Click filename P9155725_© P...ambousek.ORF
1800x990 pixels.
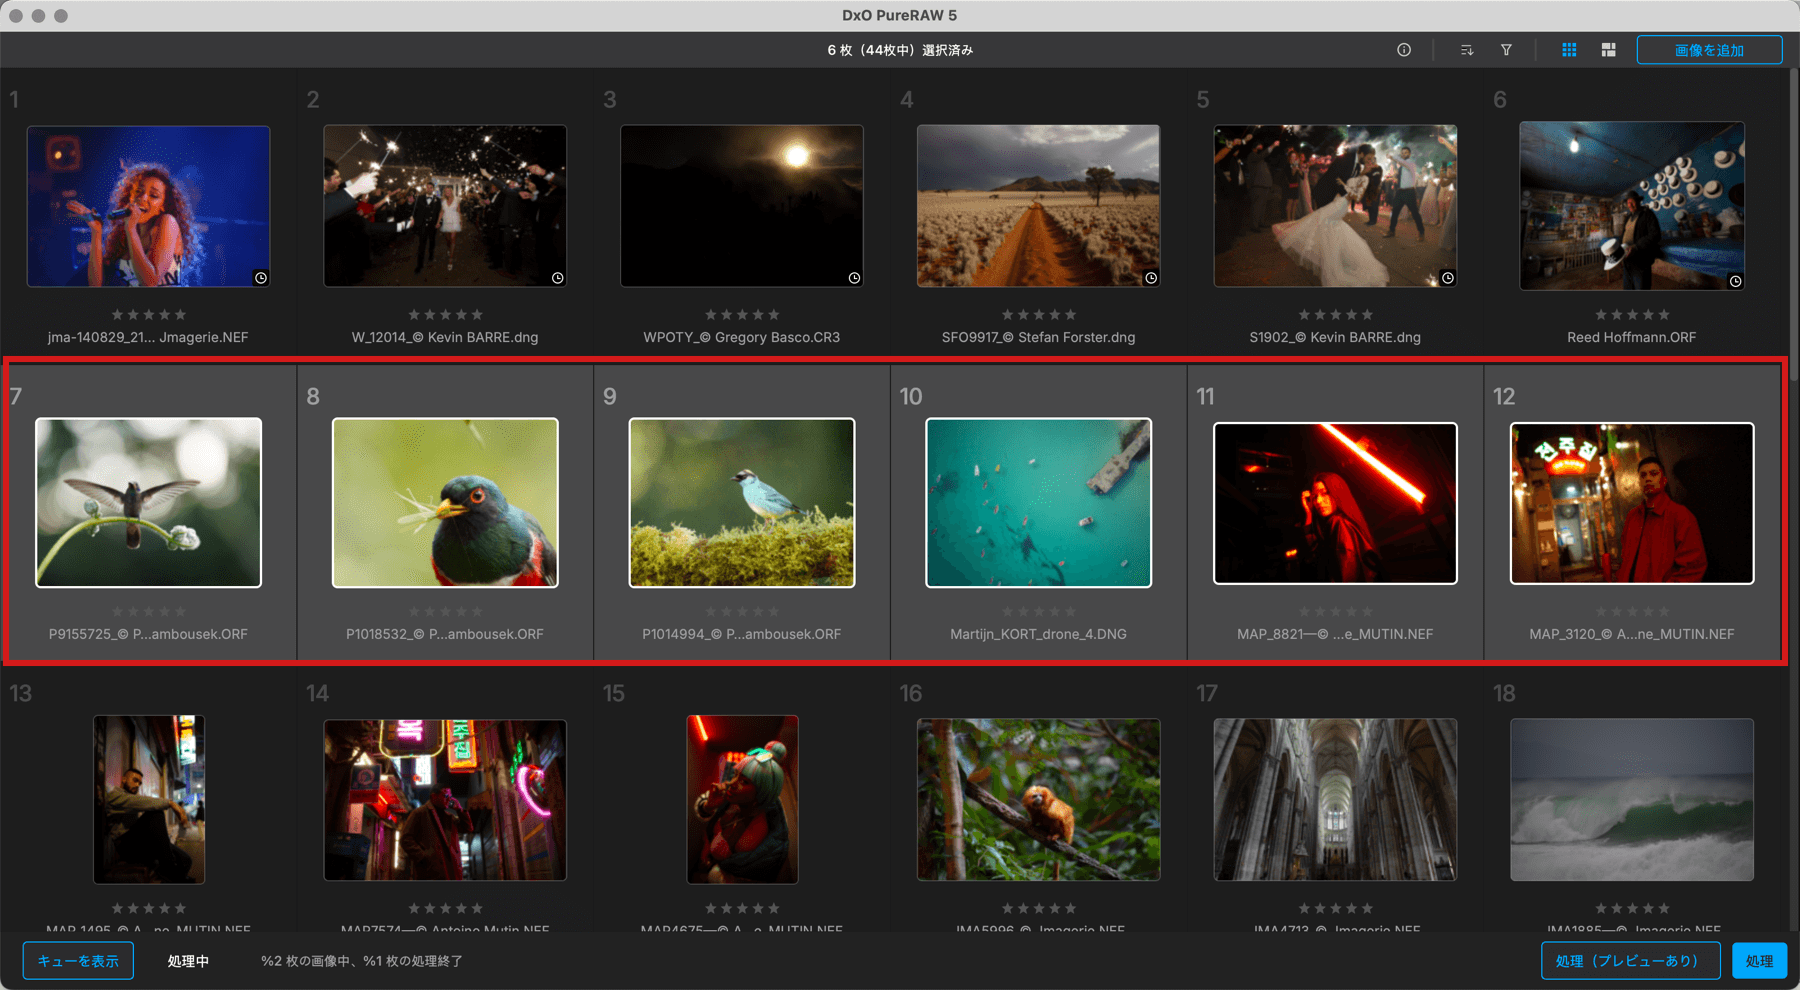(148, 634)
